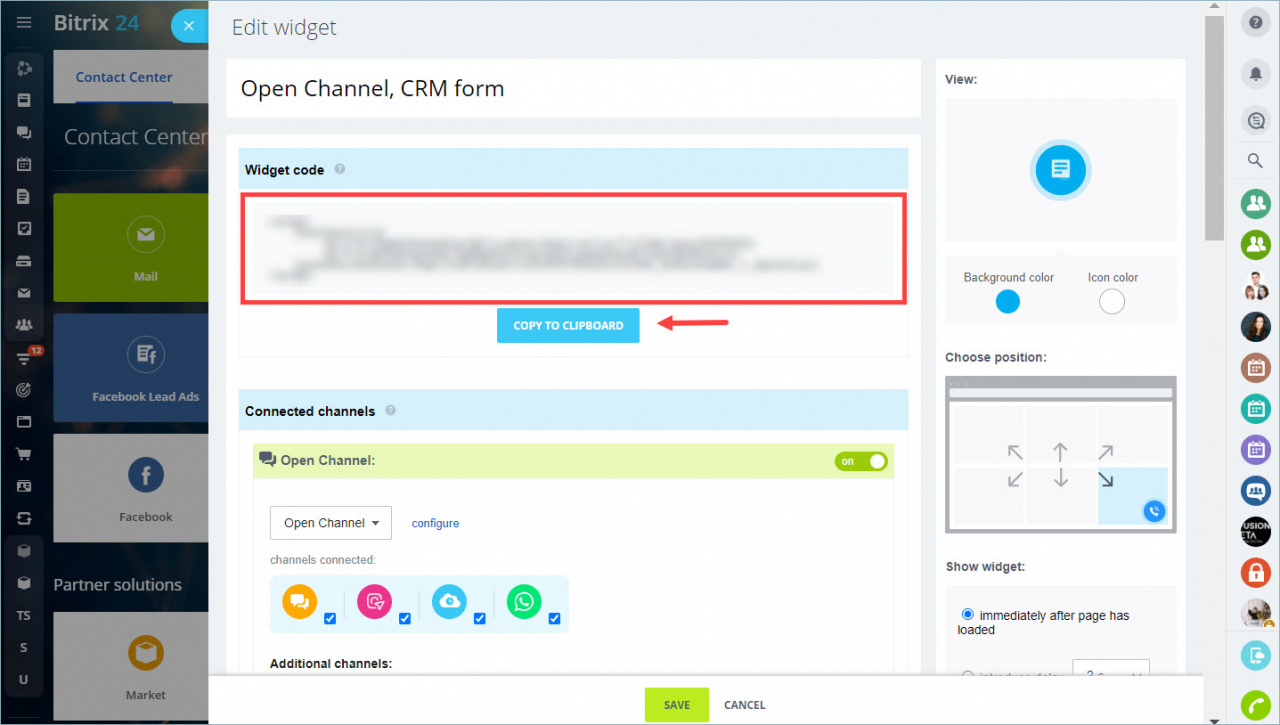1280x725 pixels.
Task: Open the sync arrows icon in left sidebar
Action: [x=24, y=519]
